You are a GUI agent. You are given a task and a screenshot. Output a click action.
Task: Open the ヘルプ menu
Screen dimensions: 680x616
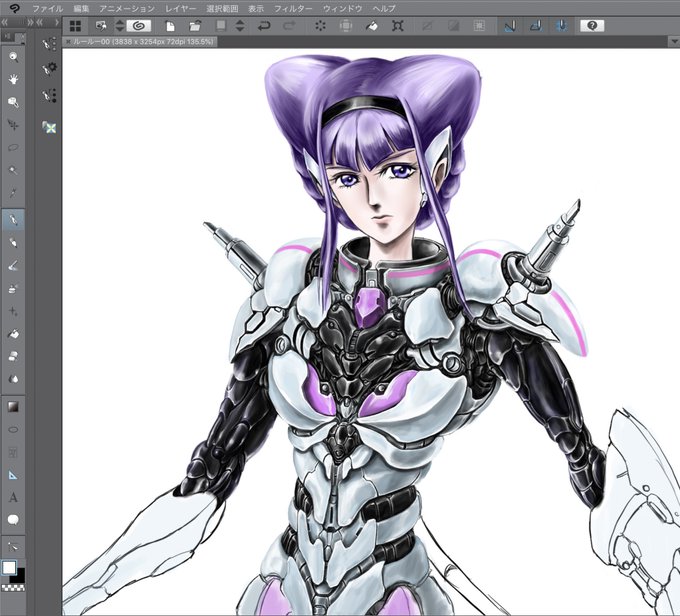point(384,8)
